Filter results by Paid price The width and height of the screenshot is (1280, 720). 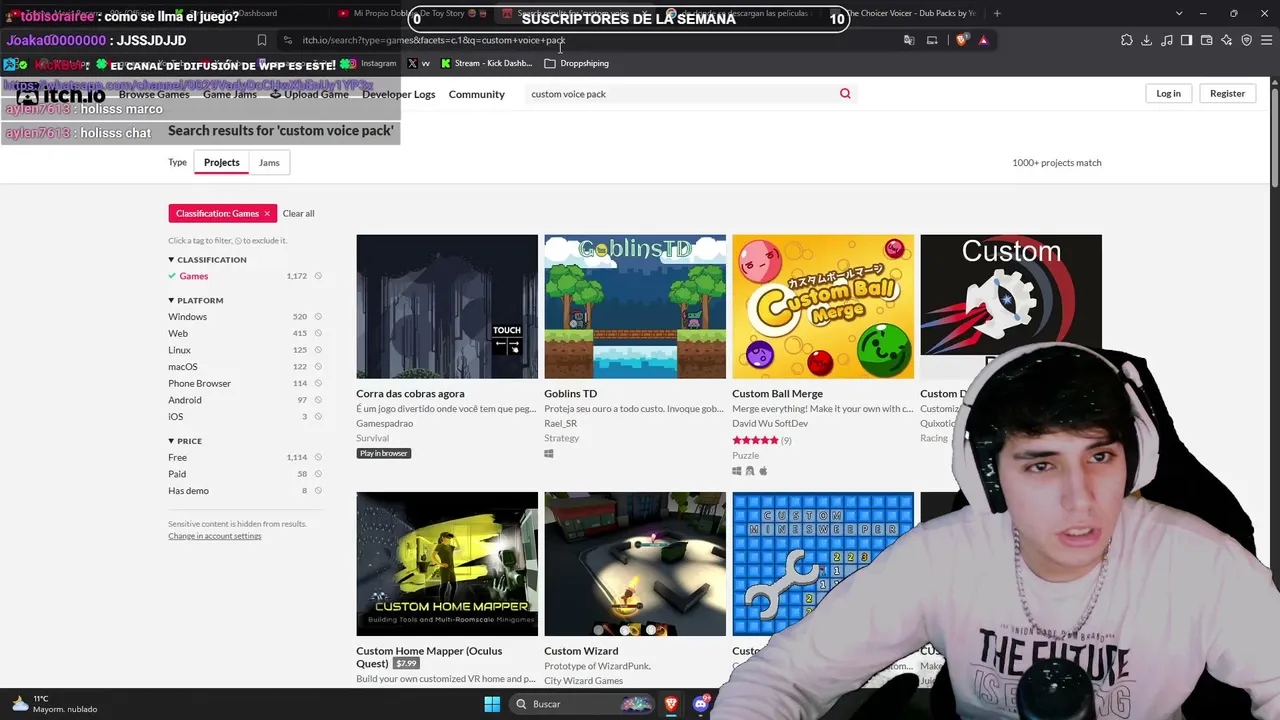177,474
